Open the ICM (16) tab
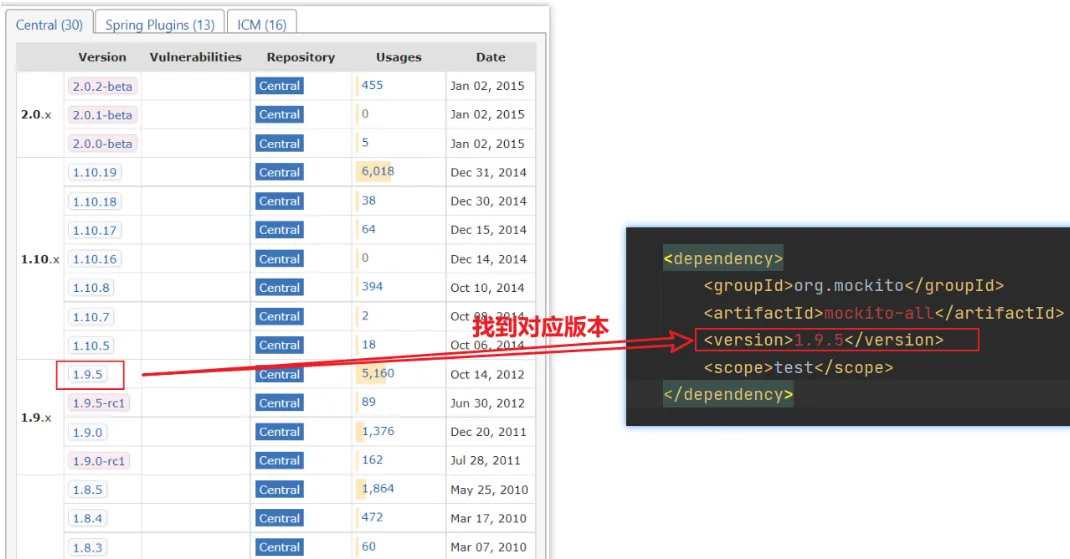This screenshot has height=559, width=1070. pyautogui.click(x=261, y=25)
